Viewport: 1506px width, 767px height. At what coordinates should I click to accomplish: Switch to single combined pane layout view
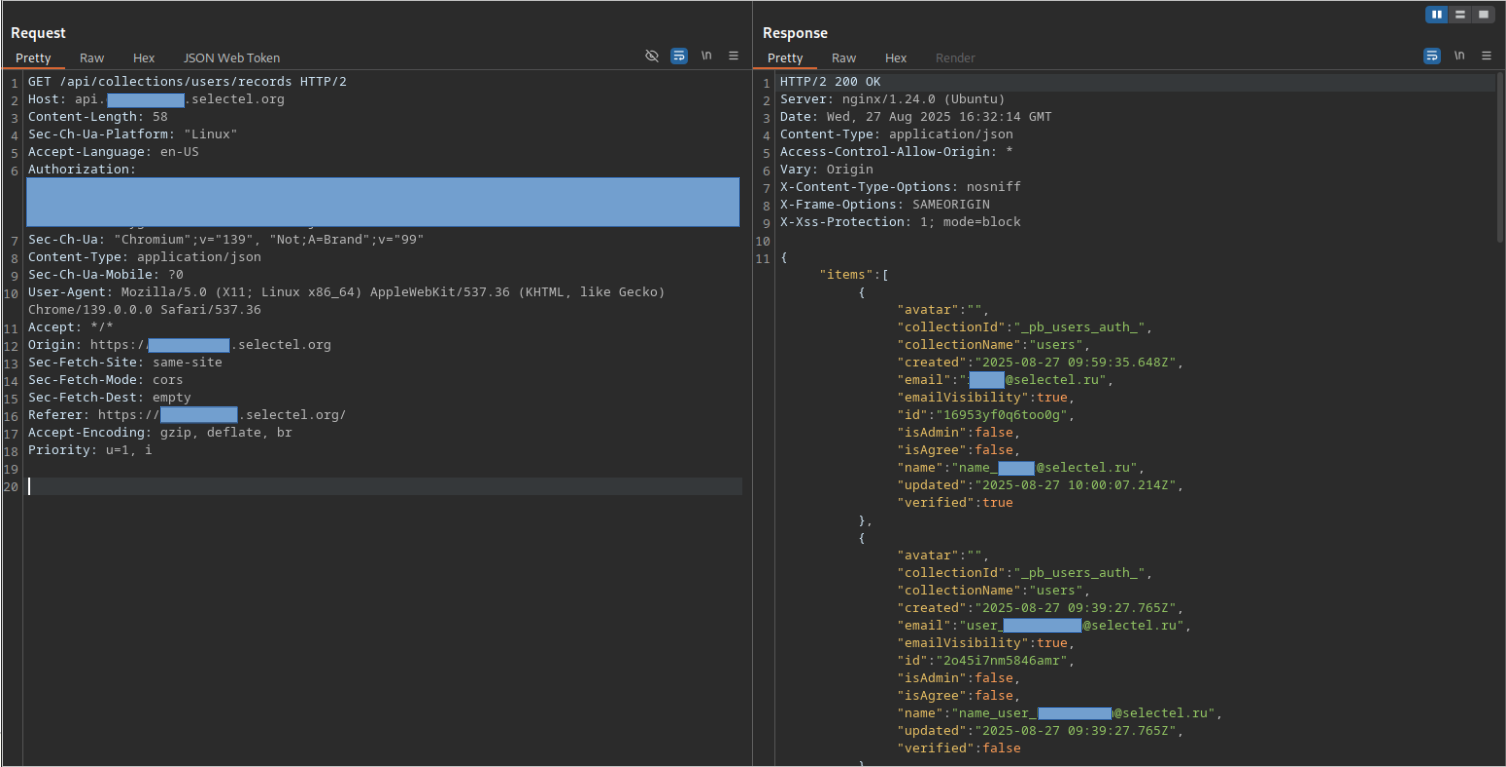(x=1483, y=14)
